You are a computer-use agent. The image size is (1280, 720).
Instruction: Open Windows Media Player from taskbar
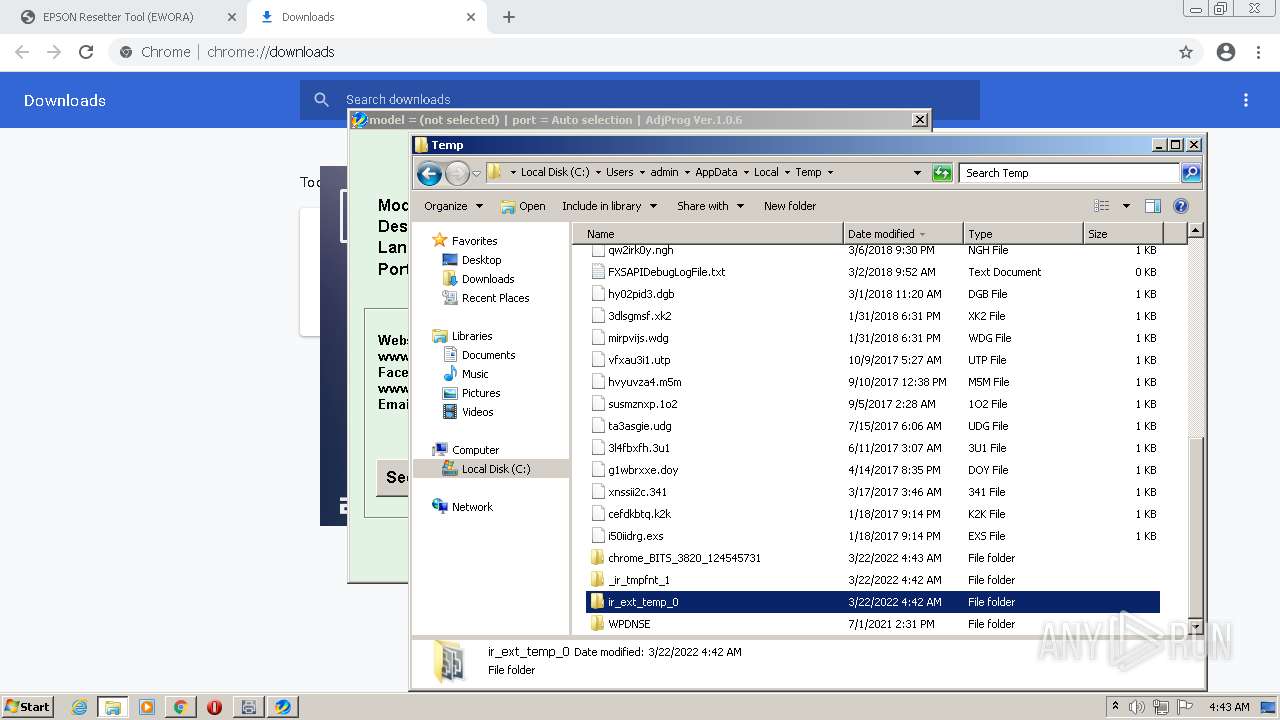point(147,707)
